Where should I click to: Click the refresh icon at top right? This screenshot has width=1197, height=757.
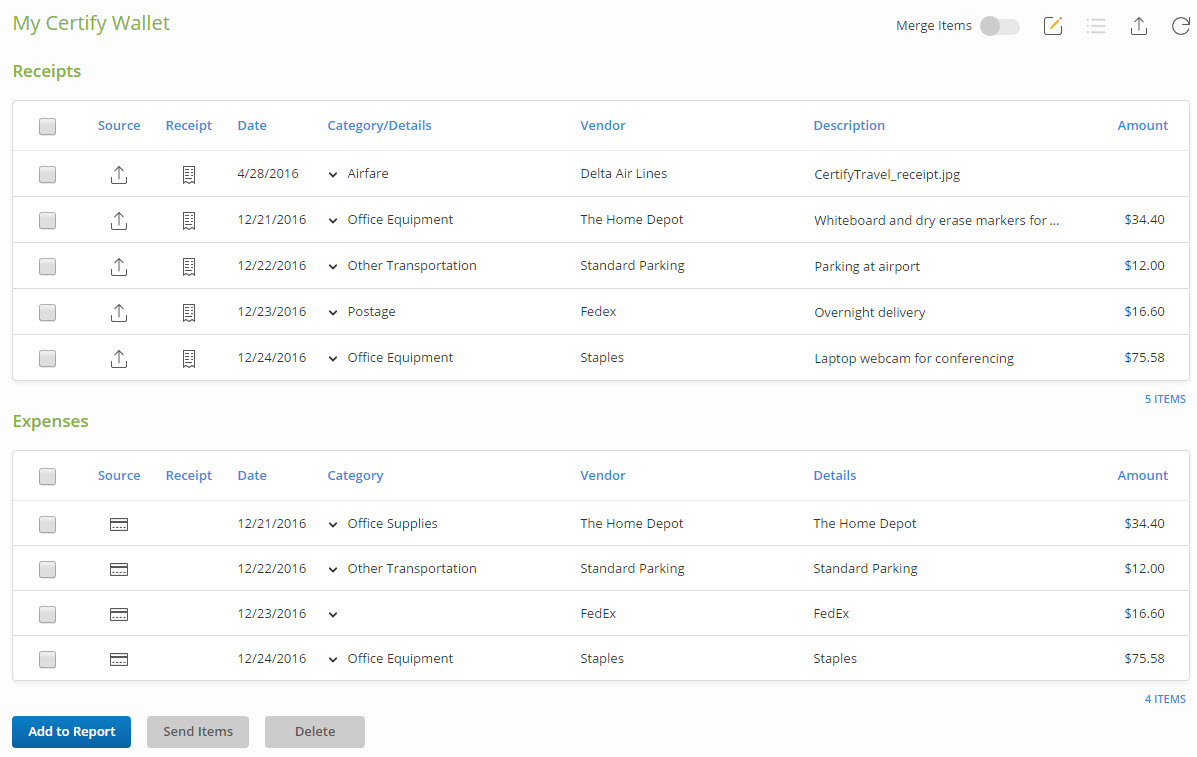1180,26
